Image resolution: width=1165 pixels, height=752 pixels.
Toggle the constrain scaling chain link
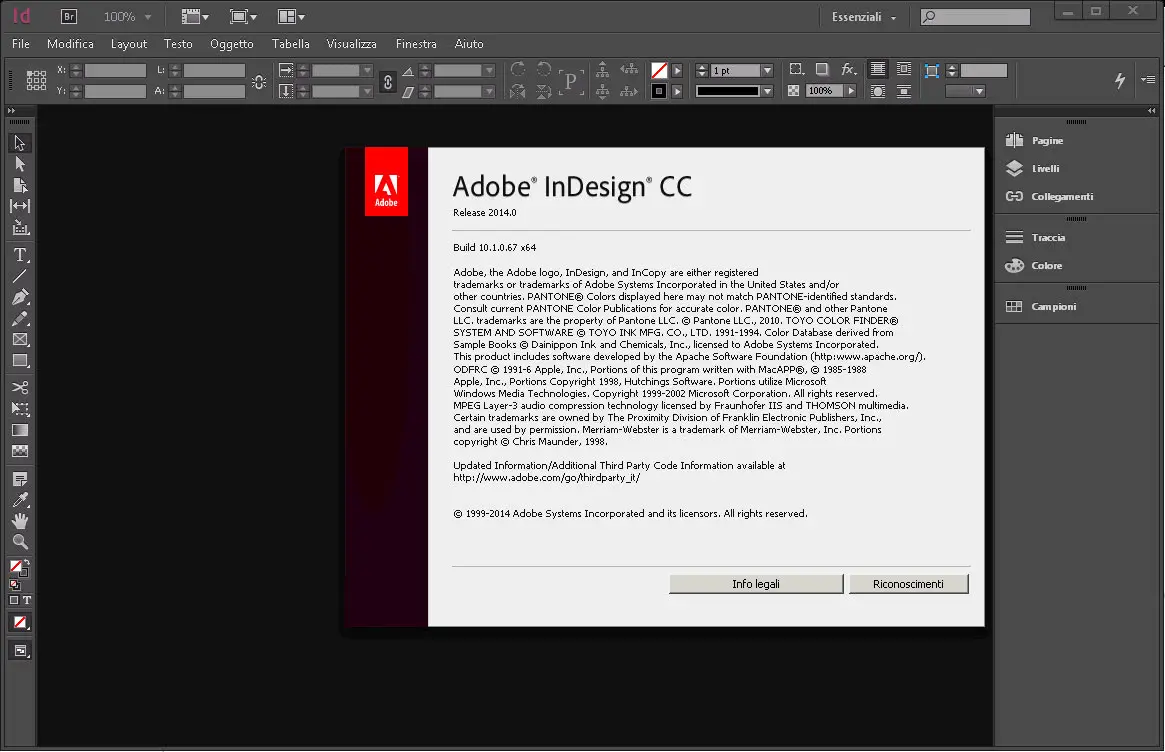click(x=387, y=82)
